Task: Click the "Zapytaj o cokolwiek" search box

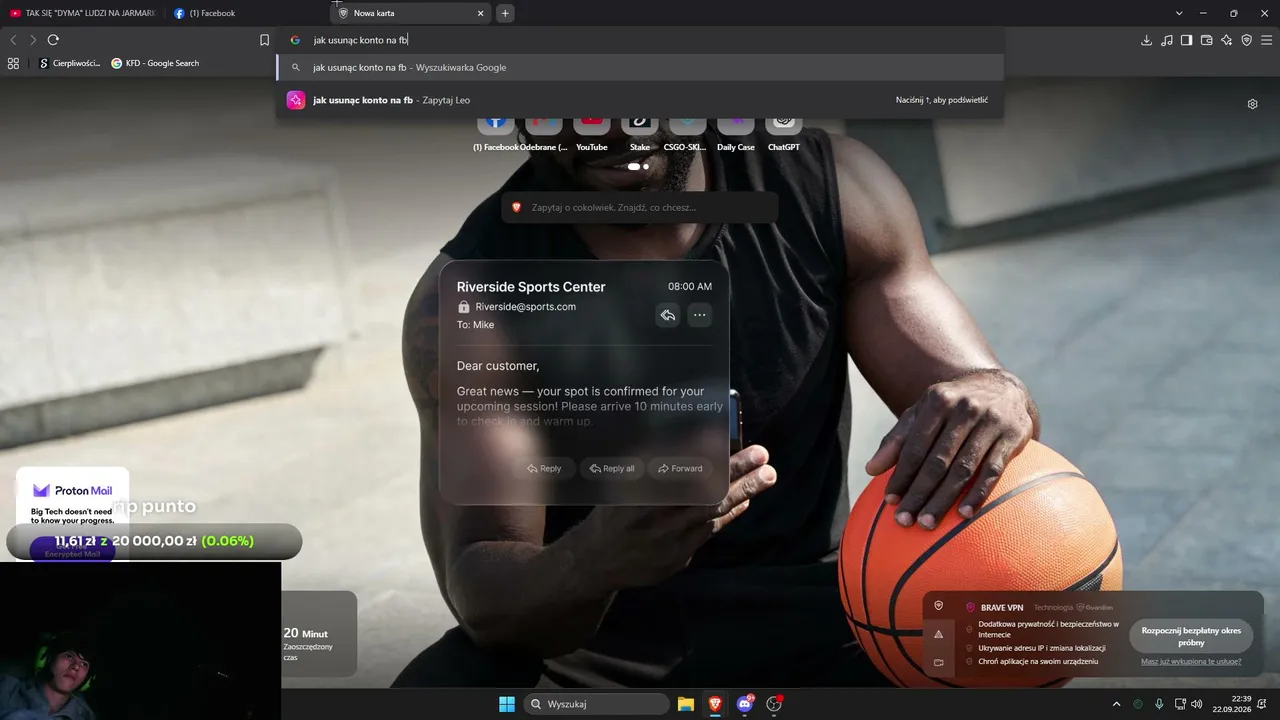Action: point(640,207)
